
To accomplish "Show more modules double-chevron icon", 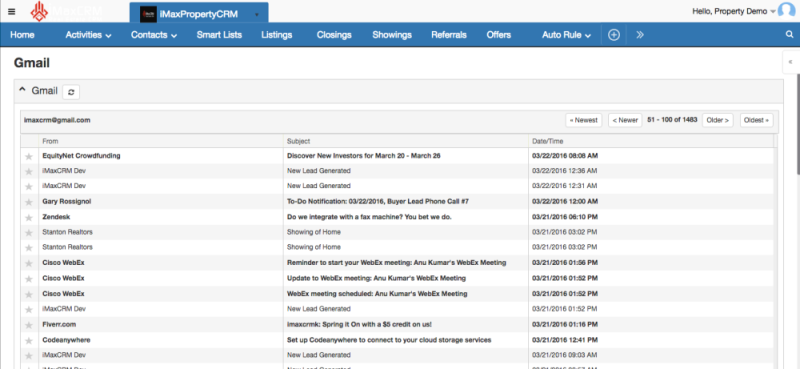I will pos(640,35).
